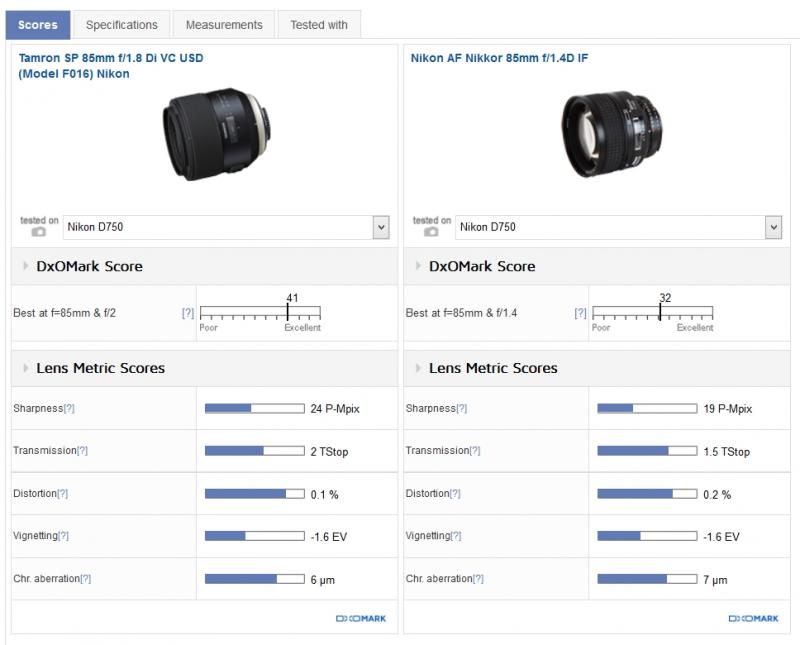Click the Tamron vignetting bar at -1.6 EV
Viewport: 800px width, 645px height.
255,536
